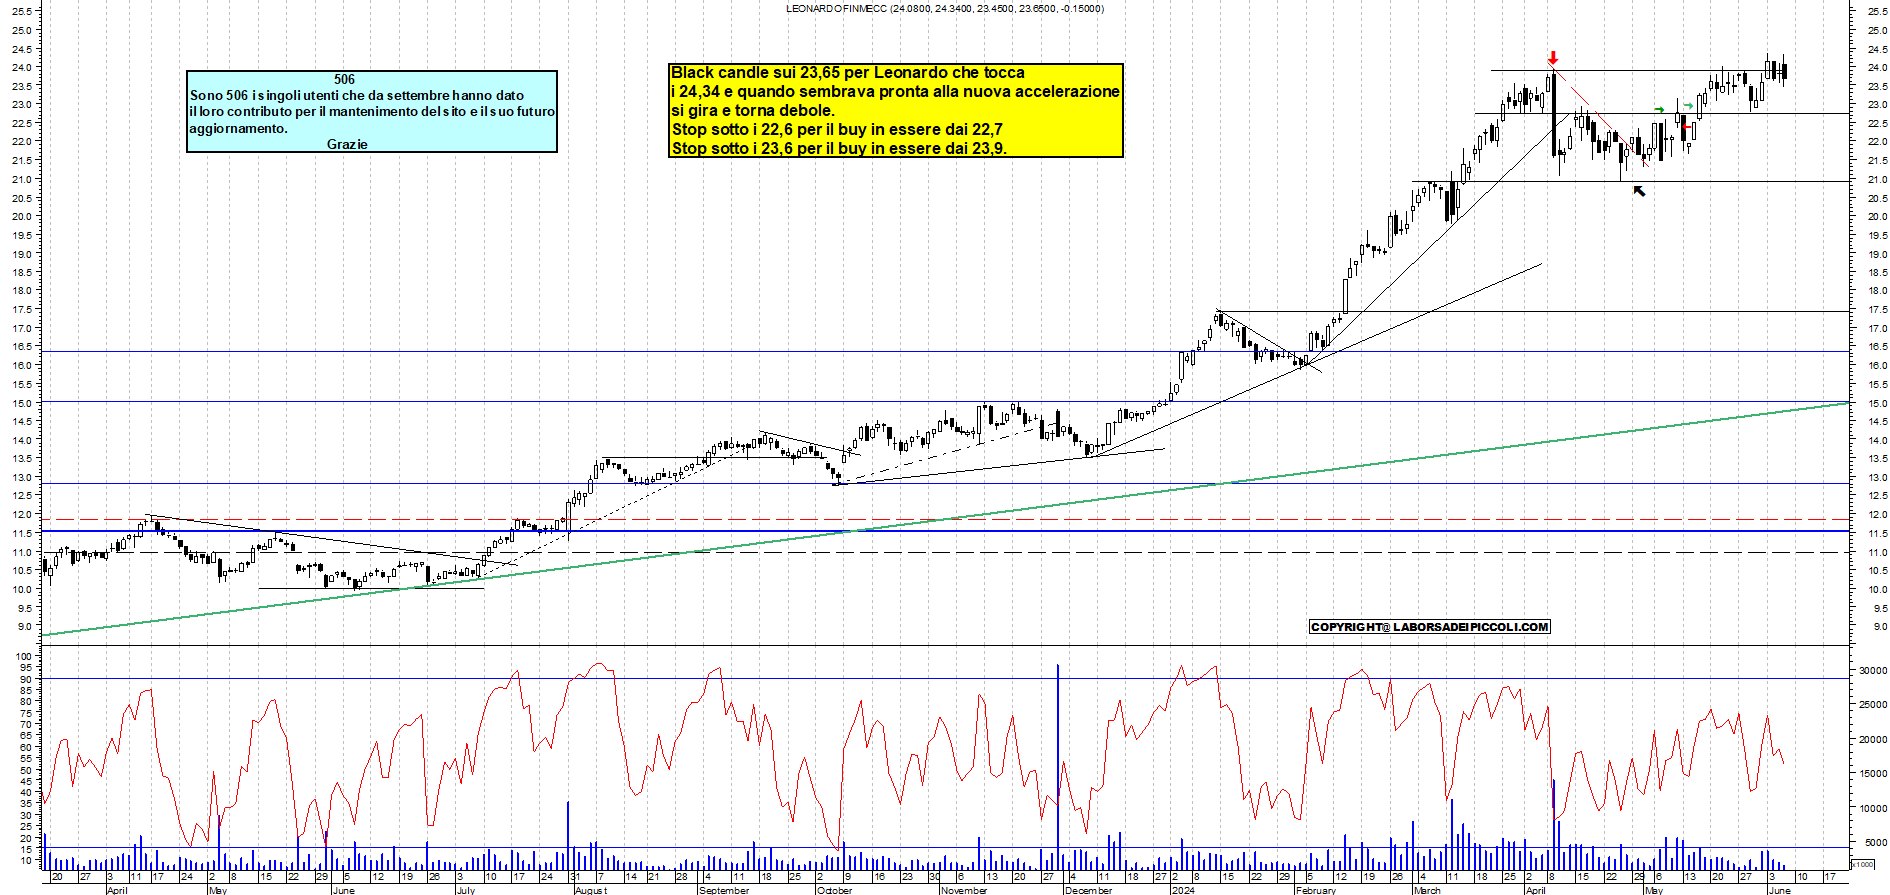Click the LEONARDO FINMECC chart title

(945, 9)
